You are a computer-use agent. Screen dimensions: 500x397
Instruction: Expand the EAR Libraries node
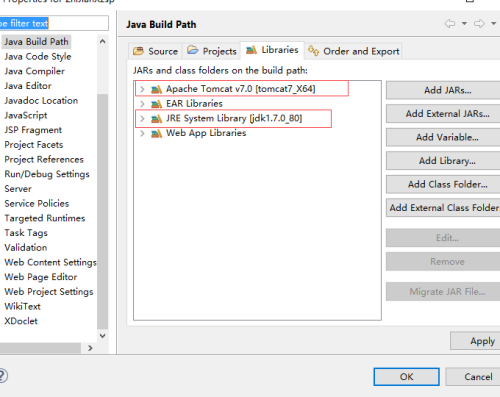pos(142,104)
